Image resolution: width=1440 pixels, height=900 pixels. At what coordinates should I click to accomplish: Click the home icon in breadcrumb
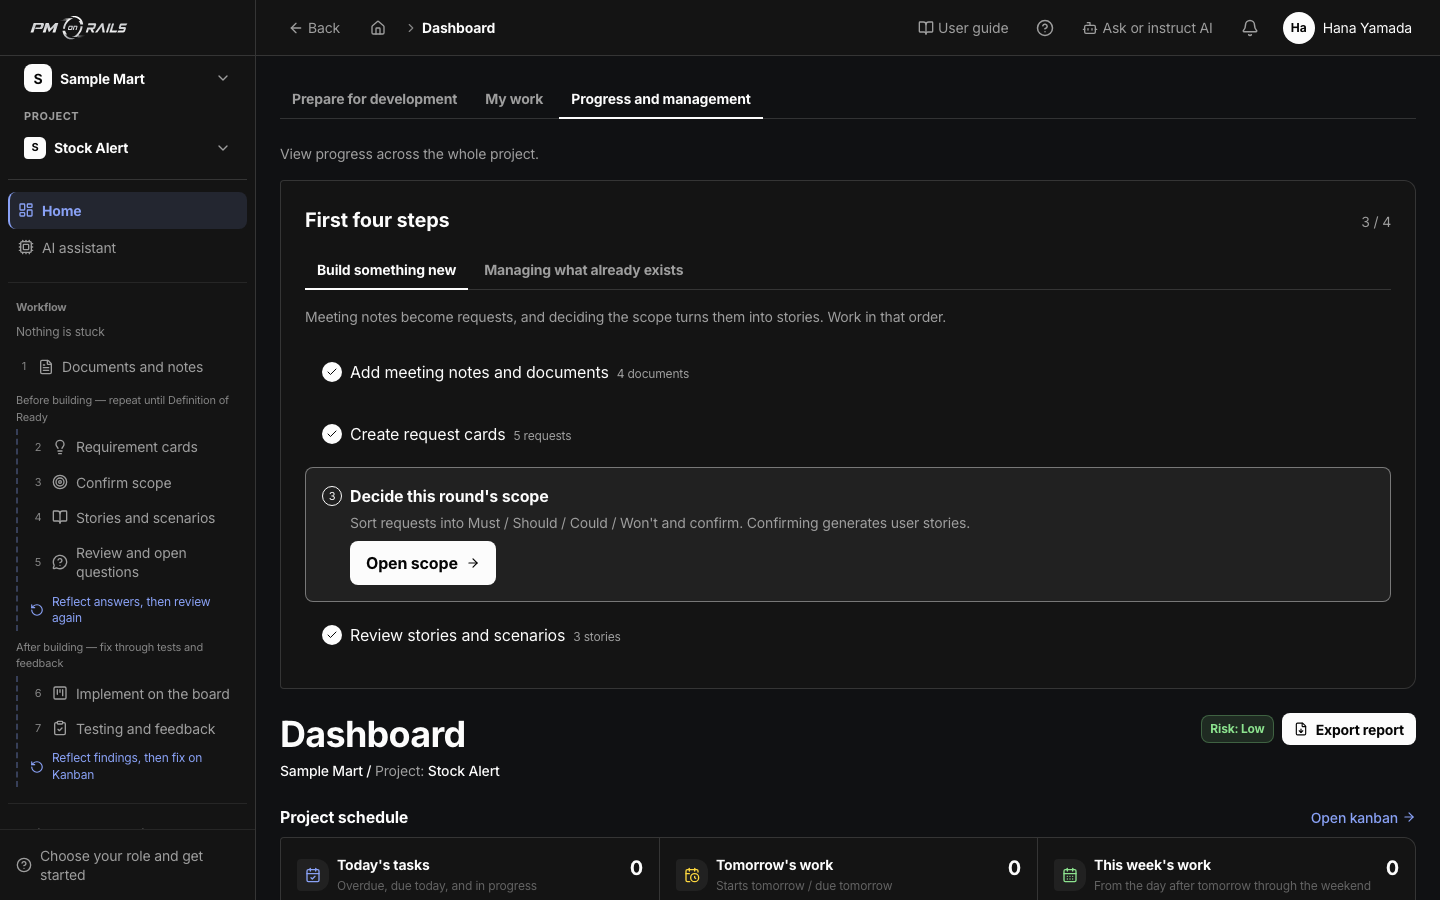click(378, 28)
